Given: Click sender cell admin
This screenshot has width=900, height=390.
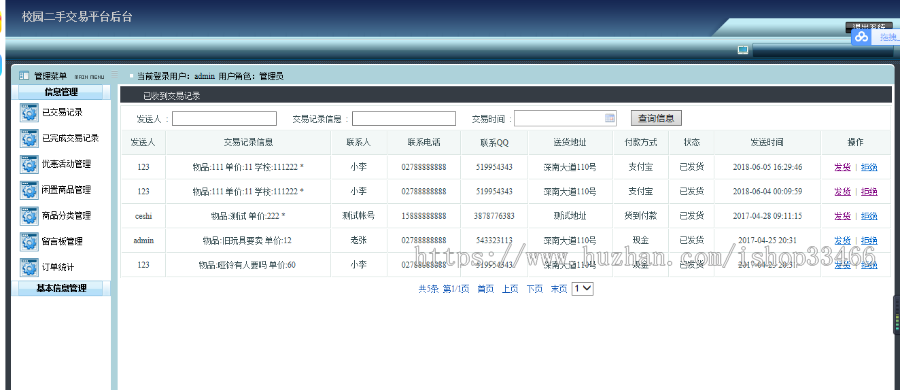Looking at the screenshot, I should click(x=143, y=241).
